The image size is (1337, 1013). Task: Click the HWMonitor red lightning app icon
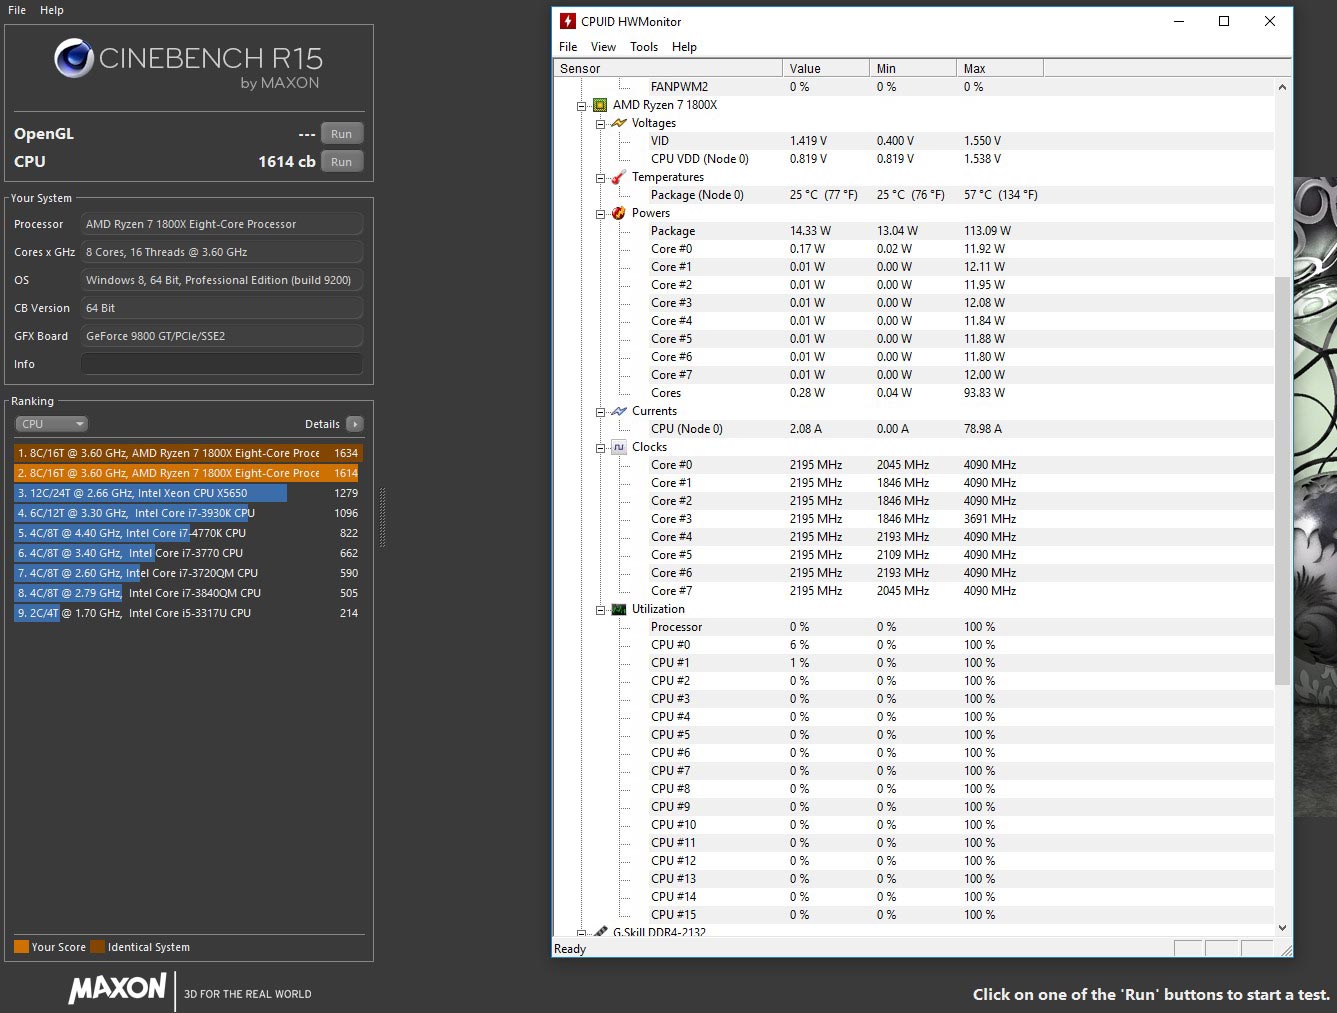point(568,21)
